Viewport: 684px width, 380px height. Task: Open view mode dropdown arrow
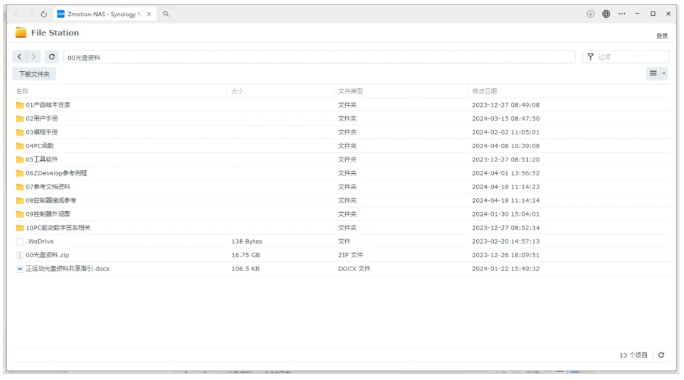tap(664, 73)
